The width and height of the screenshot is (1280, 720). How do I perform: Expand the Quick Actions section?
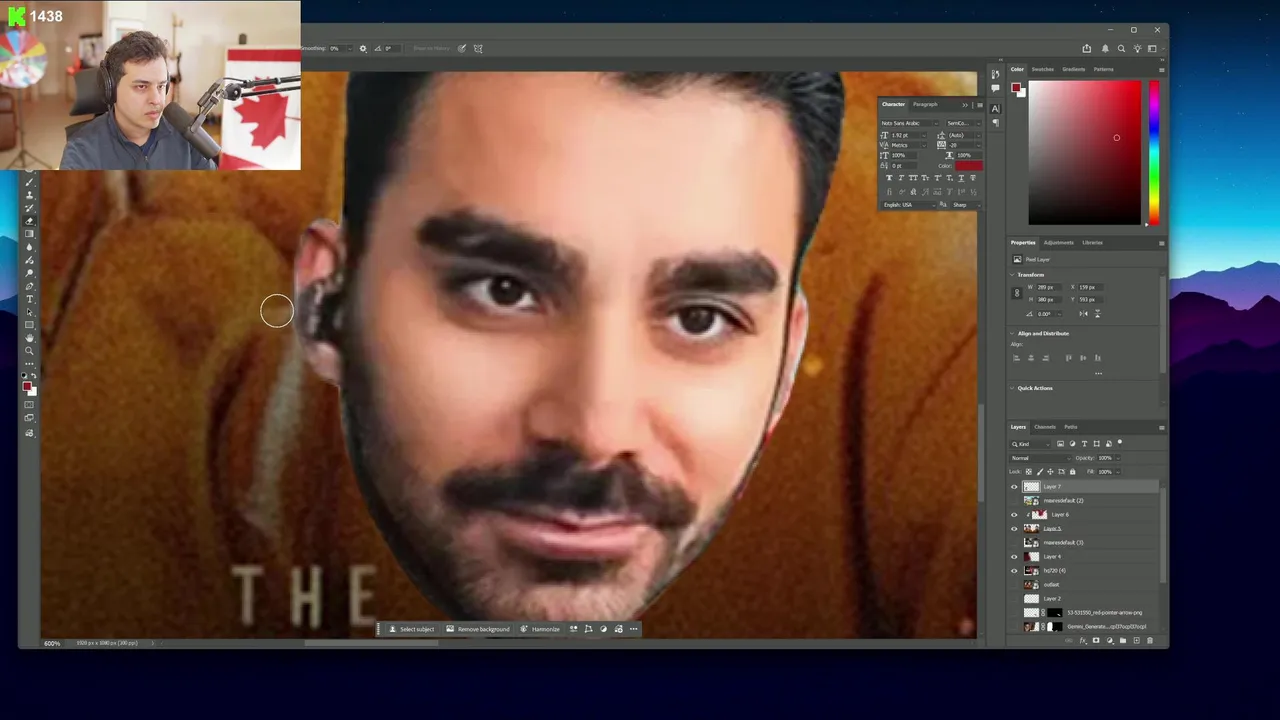[1012, 388]
